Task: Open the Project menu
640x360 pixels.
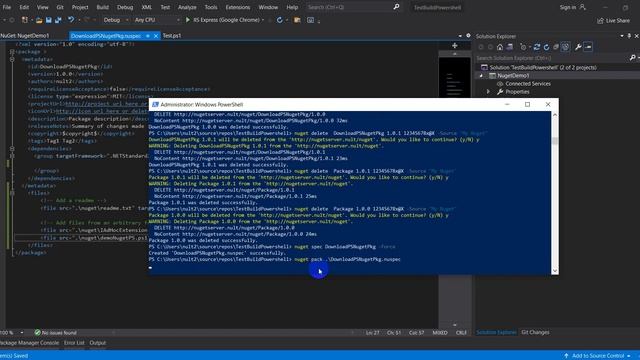Action: [x=80, y=7]
